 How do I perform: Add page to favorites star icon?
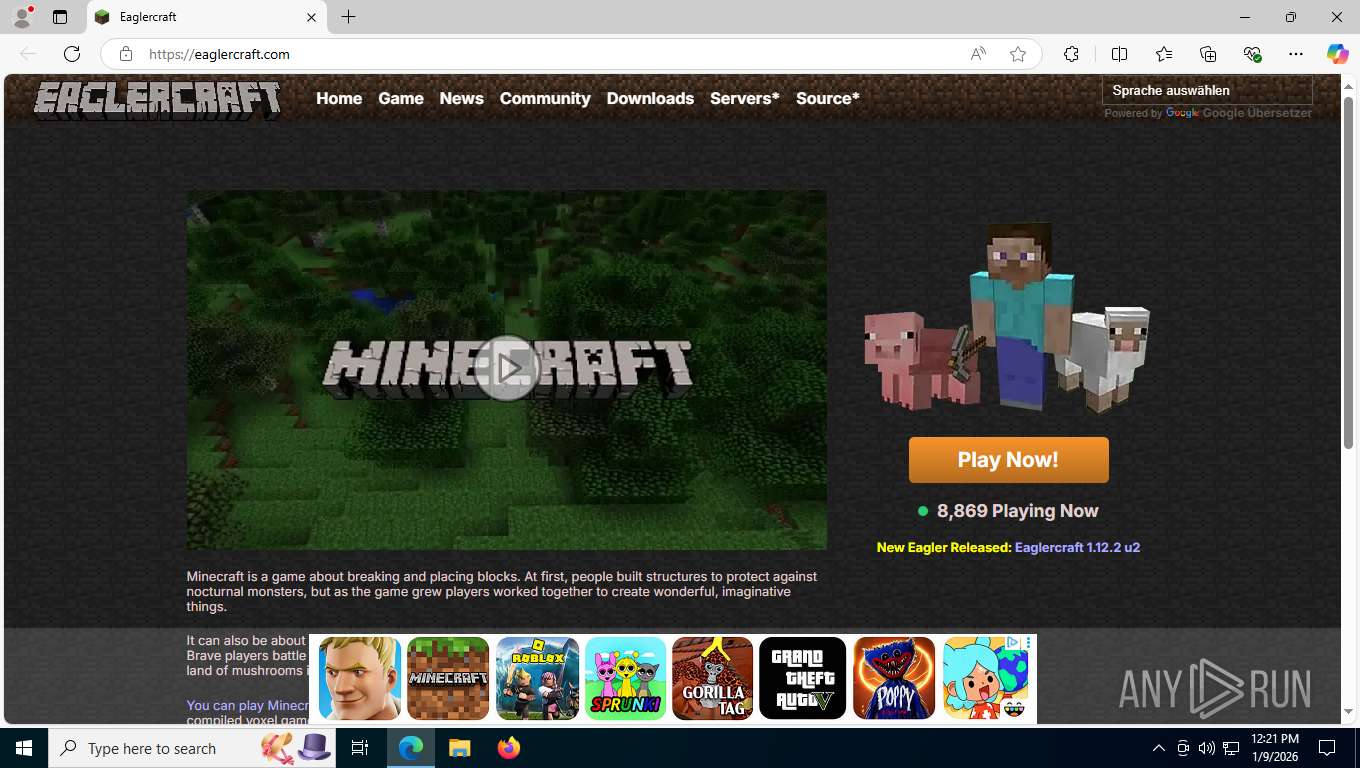tap(1018, 54)
